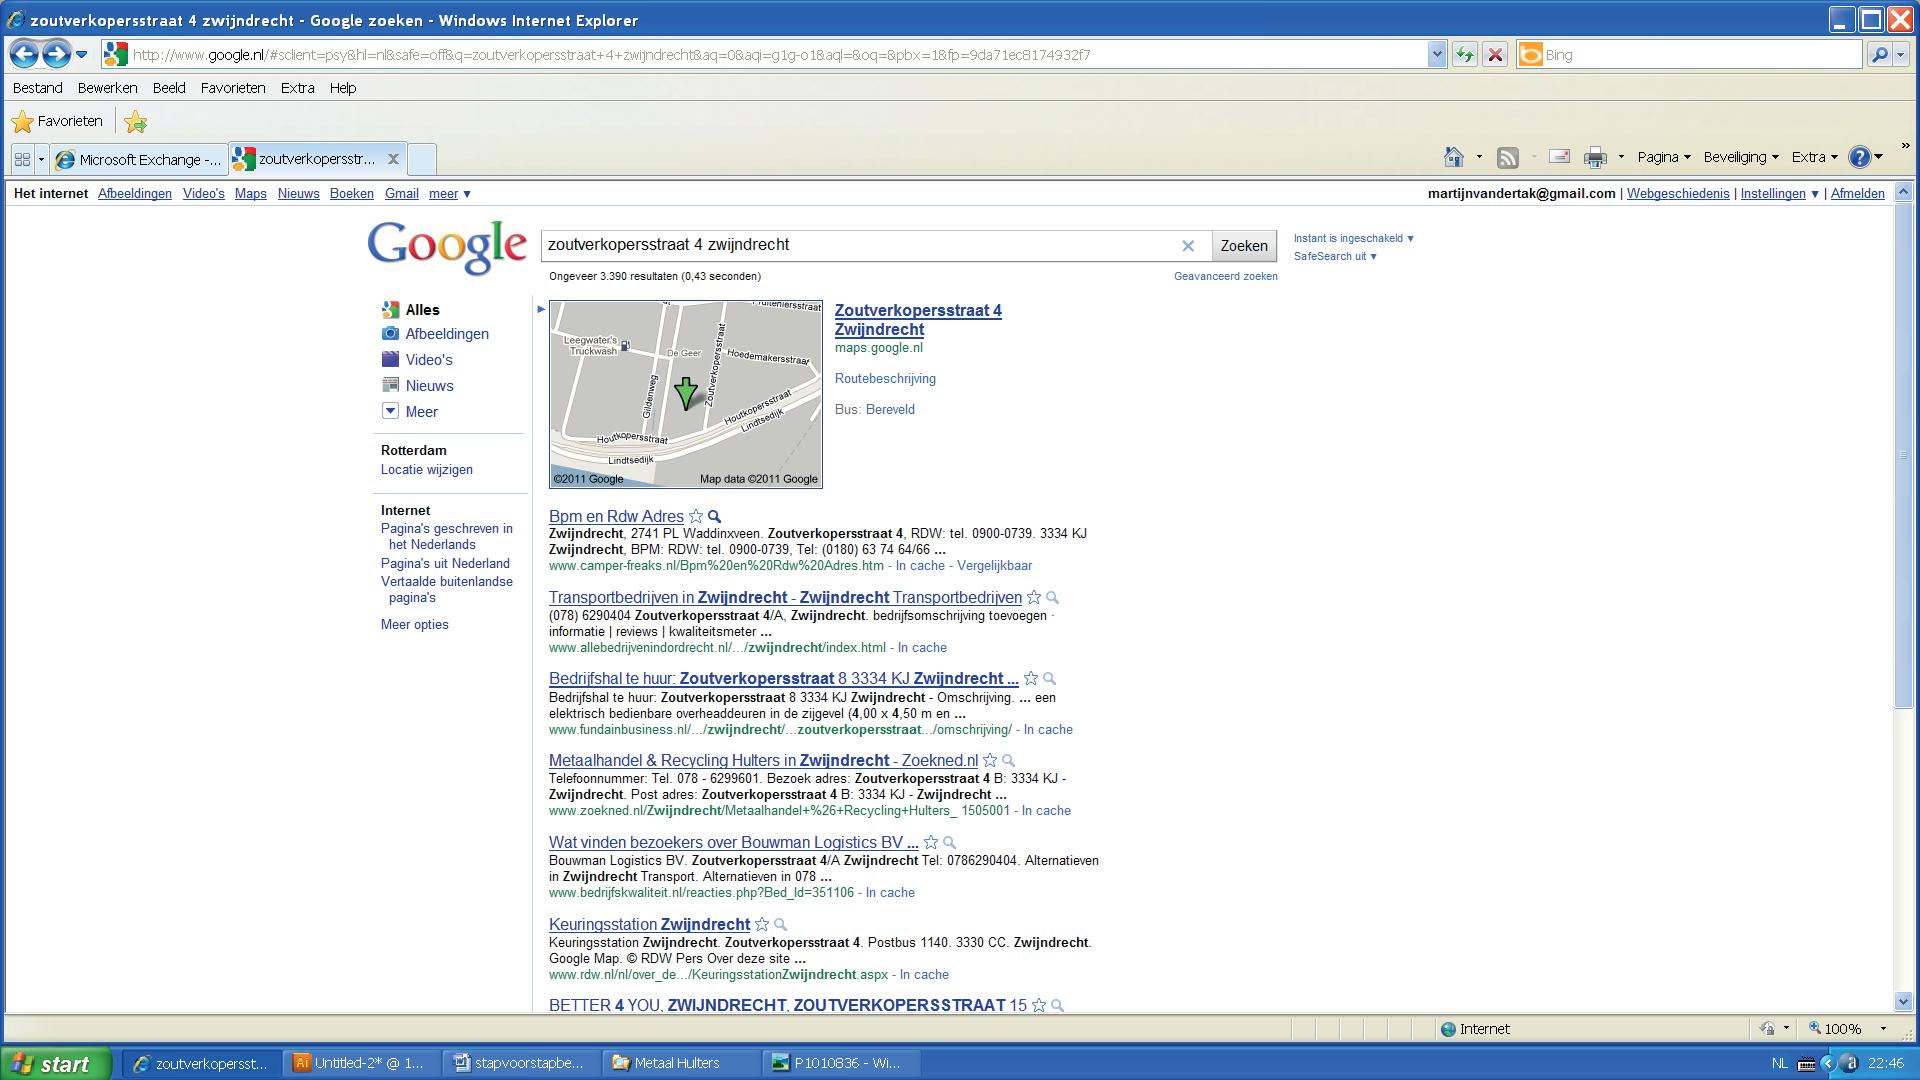
Task: Open the map thumbnail of Zoutverkopersstraat
Action: point(686,394)
